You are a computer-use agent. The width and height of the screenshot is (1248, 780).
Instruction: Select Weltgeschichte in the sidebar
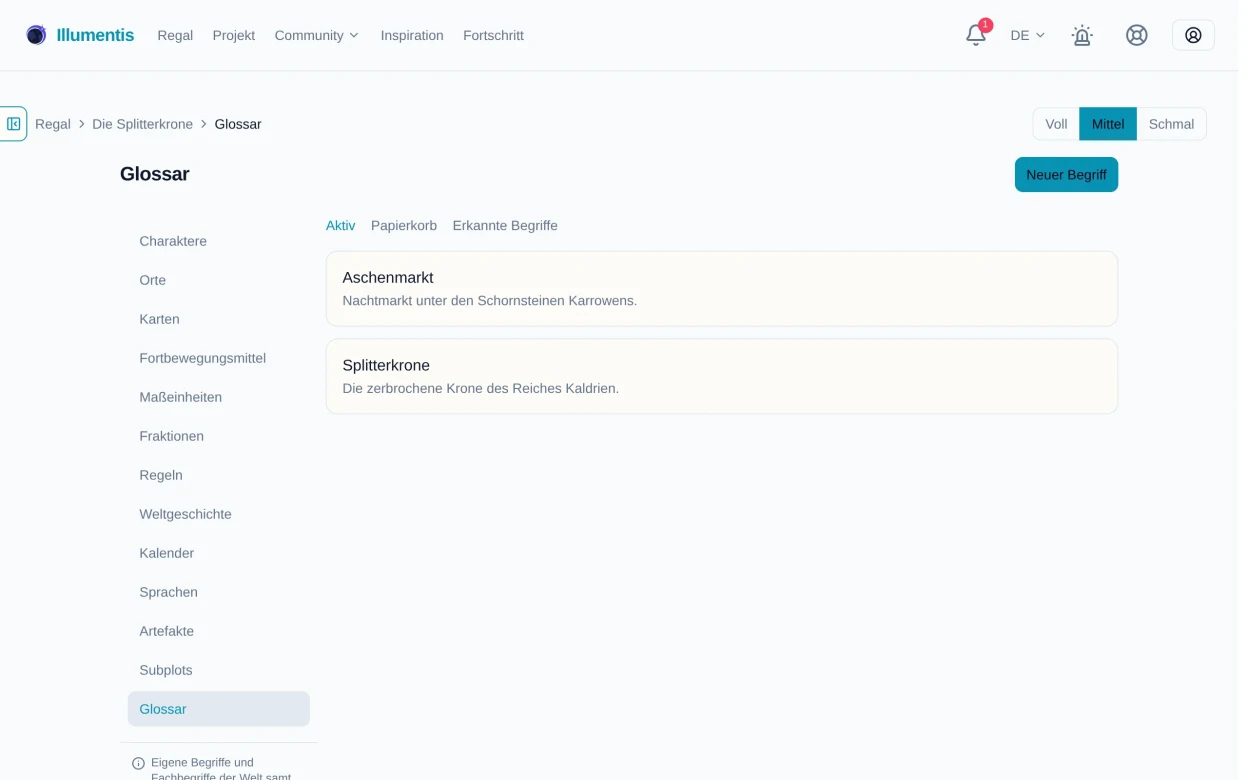[x=219, y=514]
